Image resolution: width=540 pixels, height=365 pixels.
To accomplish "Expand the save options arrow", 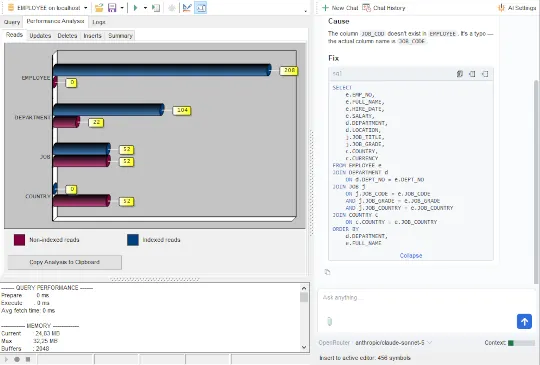I will point(122,8).
